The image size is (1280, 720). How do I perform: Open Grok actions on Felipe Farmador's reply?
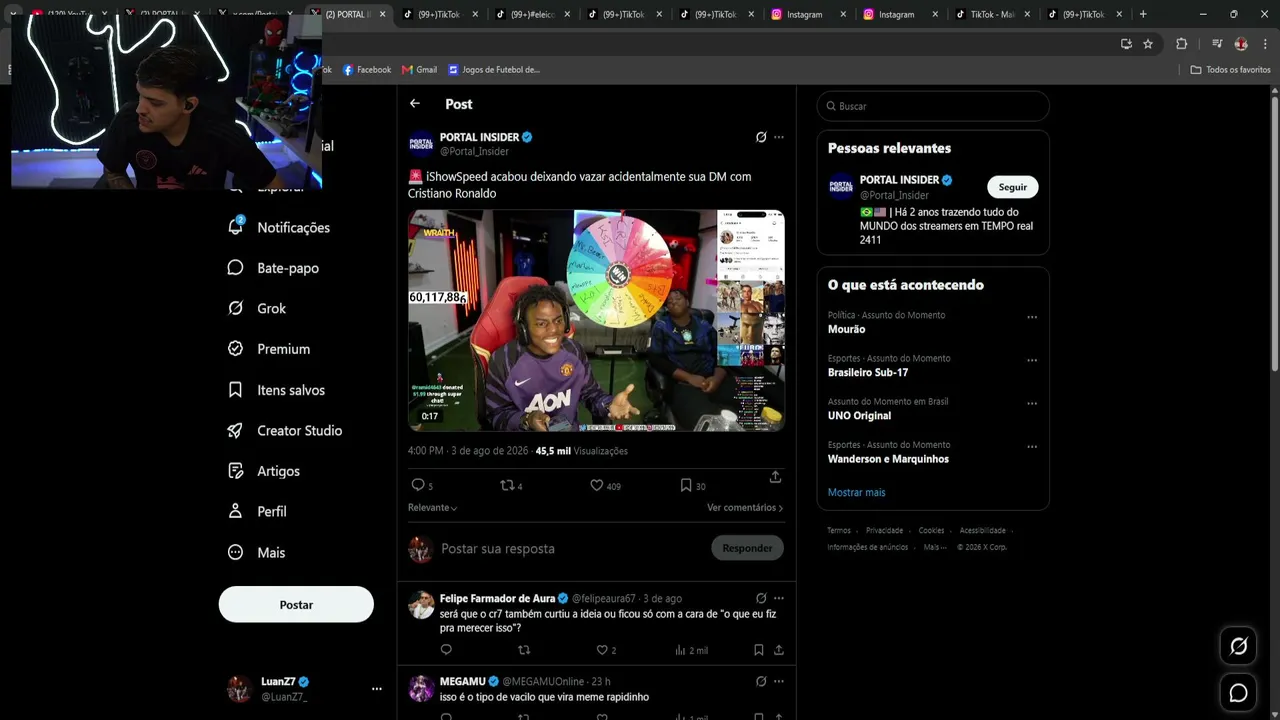click(761, 598)
